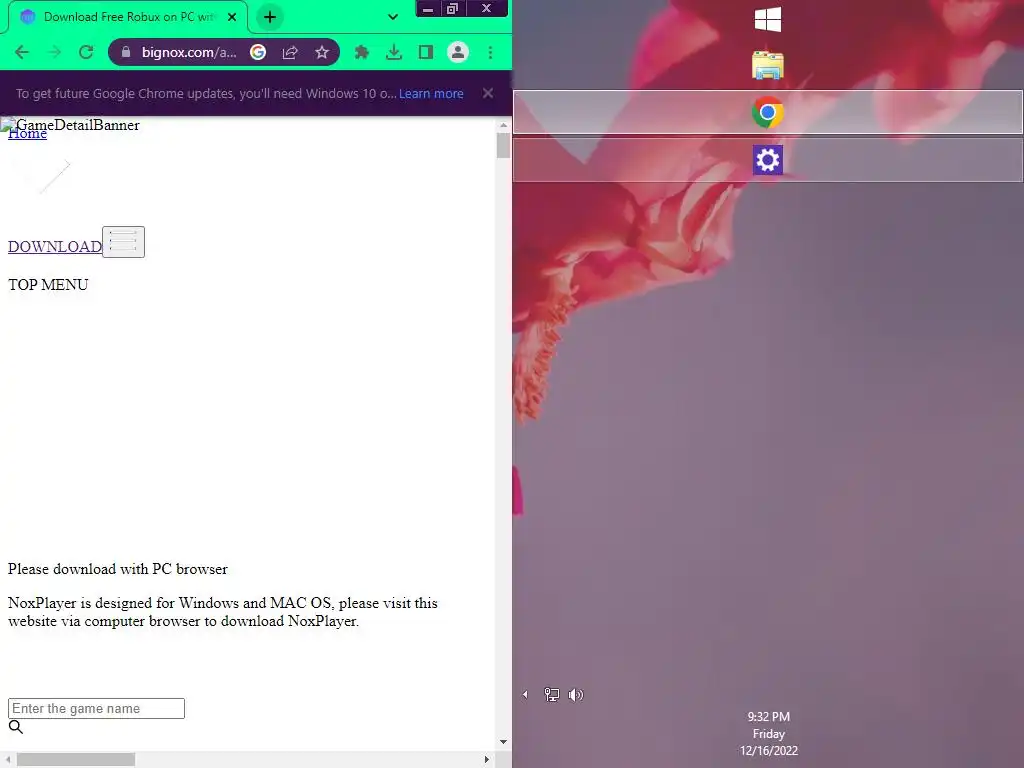Select the Chrome taskbar icon
The height and width of the screenshot is (768, 1024).
(767, 113)
